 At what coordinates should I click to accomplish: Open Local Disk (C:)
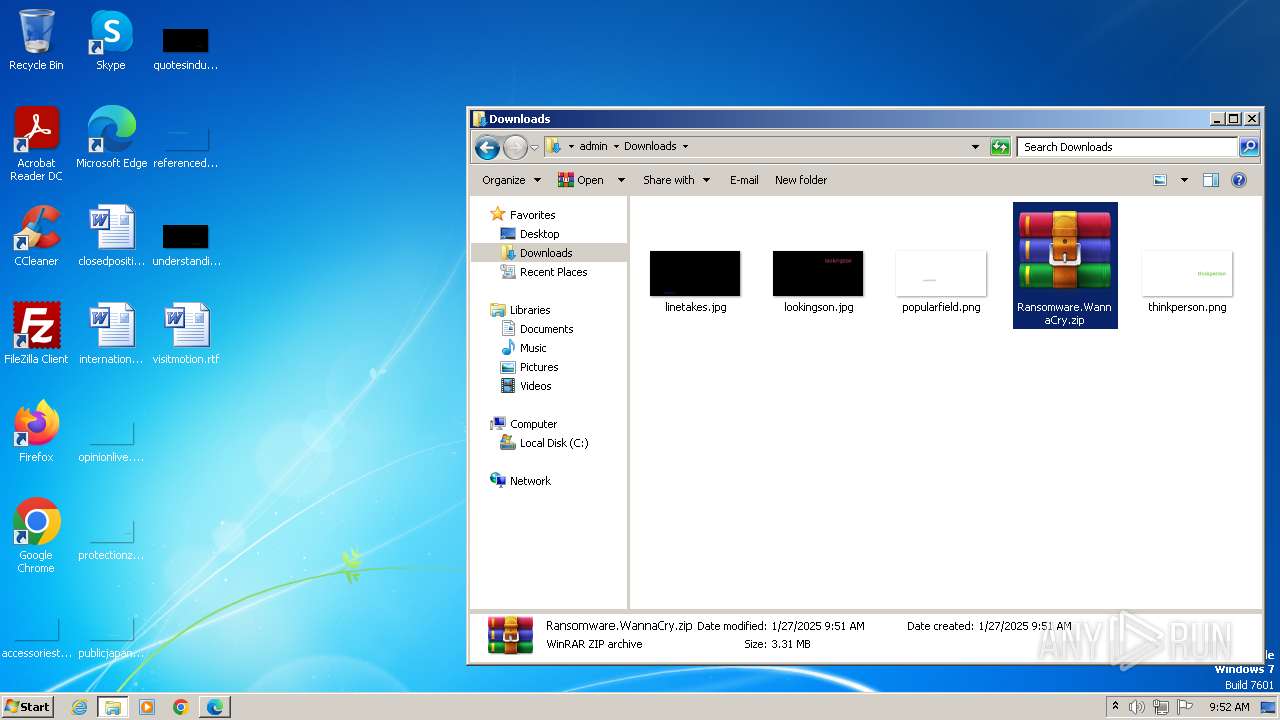click(x=554, y=443)
